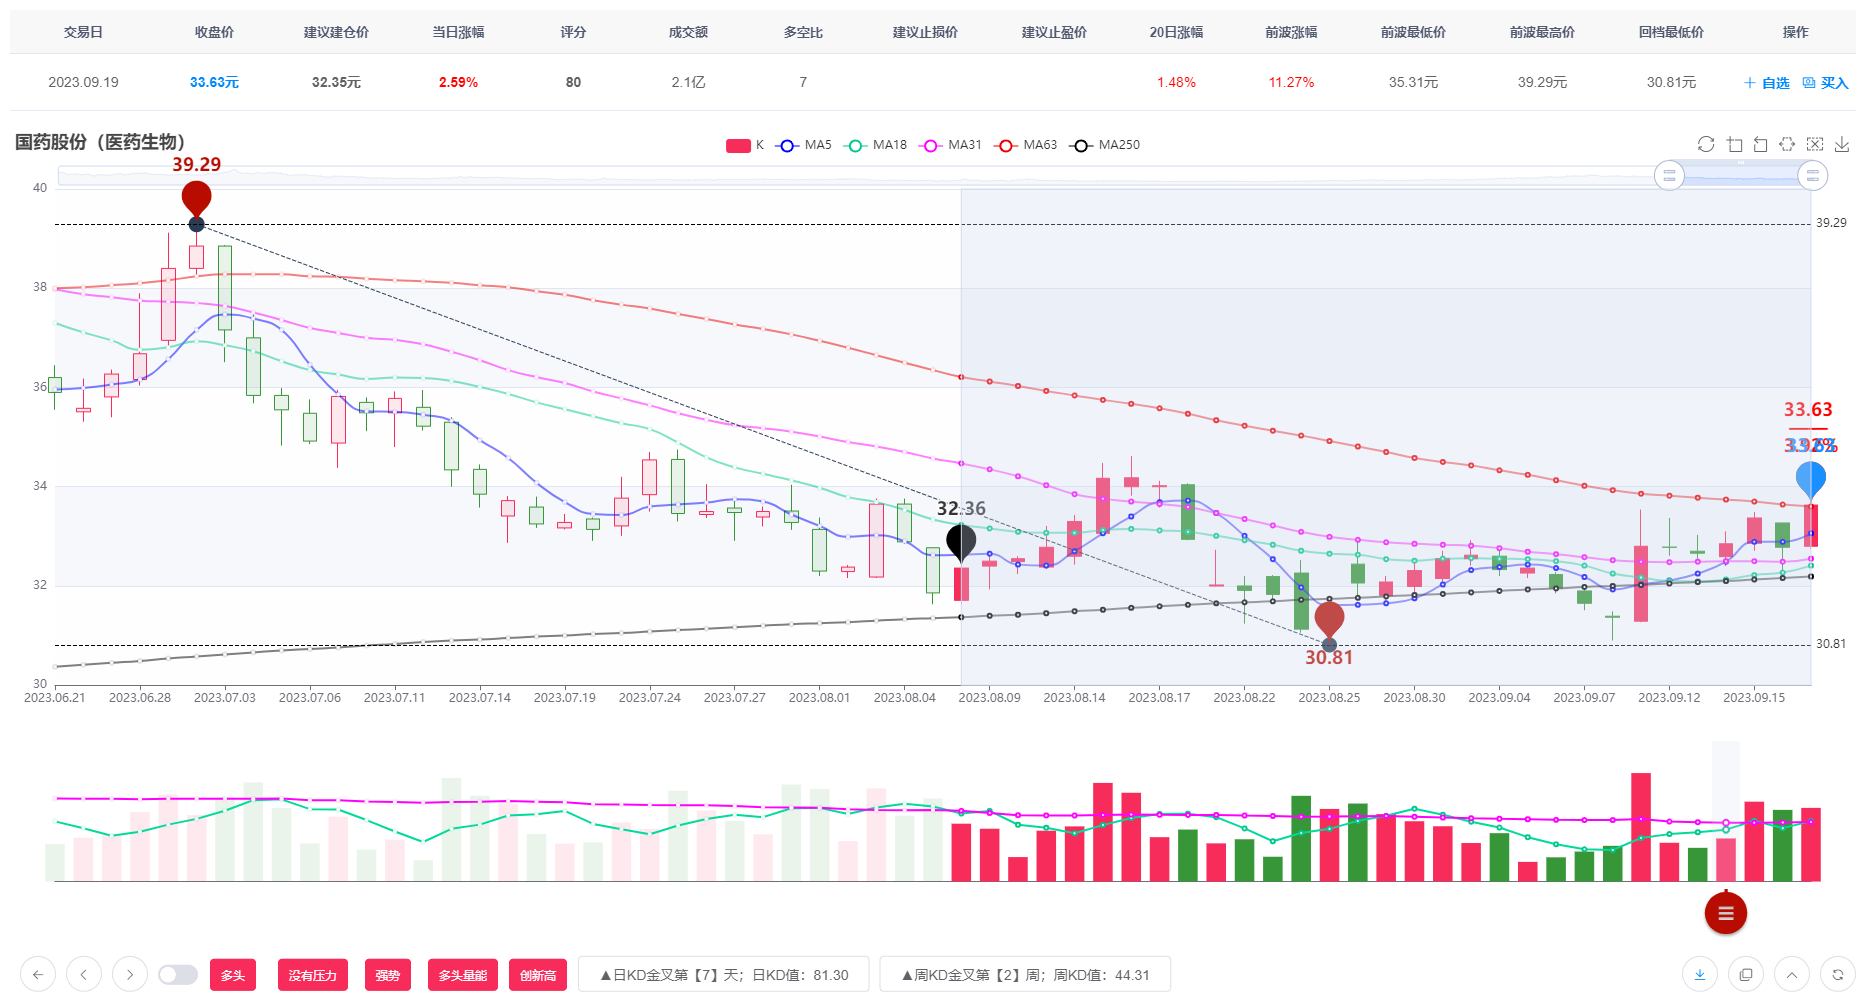Click the 评分 column header

[573, 32]
